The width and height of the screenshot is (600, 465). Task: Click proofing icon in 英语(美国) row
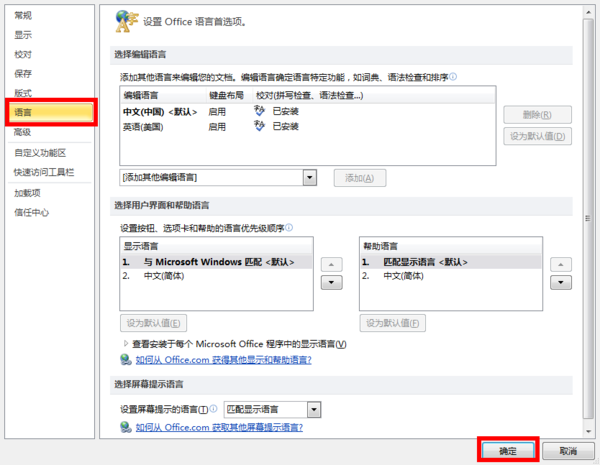click(259, 126)
